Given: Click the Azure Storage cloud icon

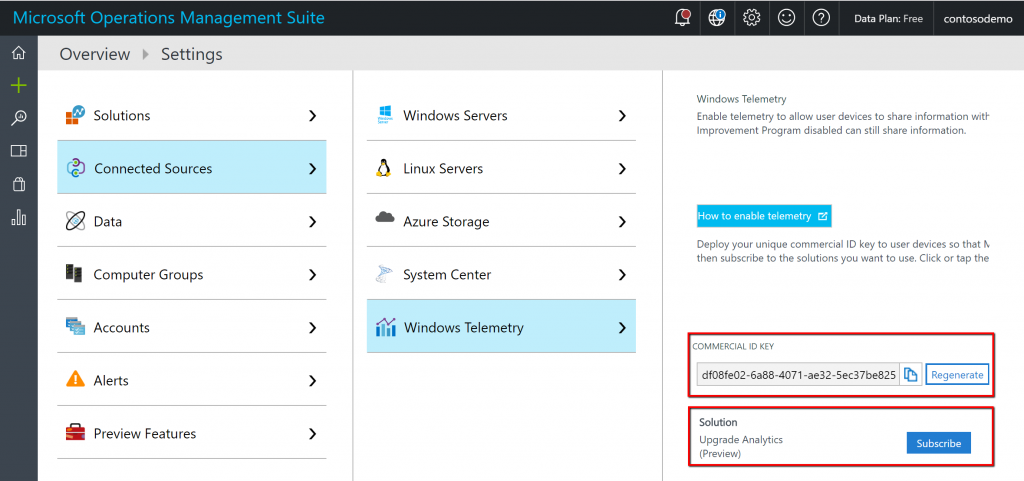Looking at the screenshot, I should point(385,218).
